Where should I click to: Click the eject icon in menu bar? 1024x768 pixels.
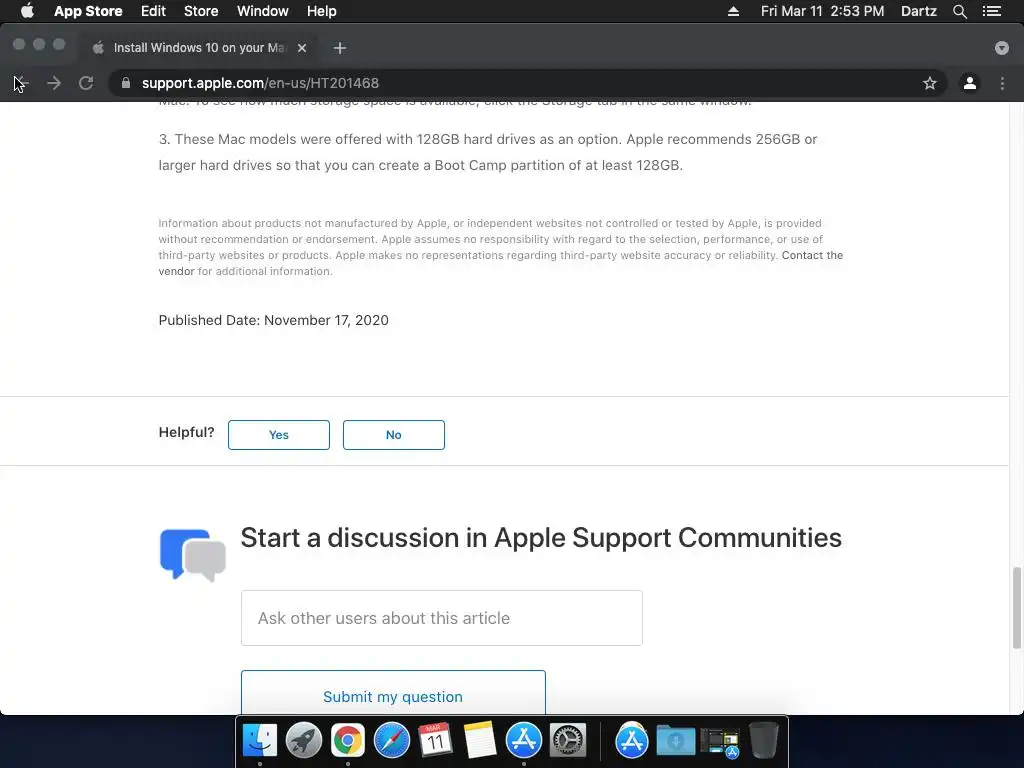pos(733,11)
